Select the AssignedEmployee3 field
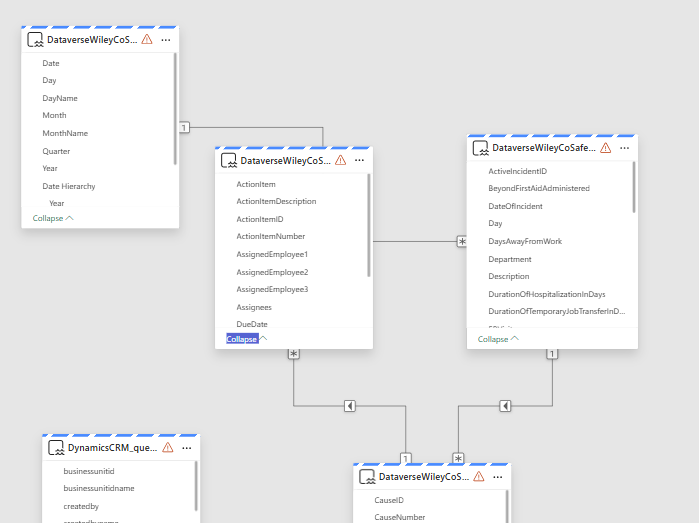This screenshot has width=699, height=523. pyautogui.click(x=272, y=289)
